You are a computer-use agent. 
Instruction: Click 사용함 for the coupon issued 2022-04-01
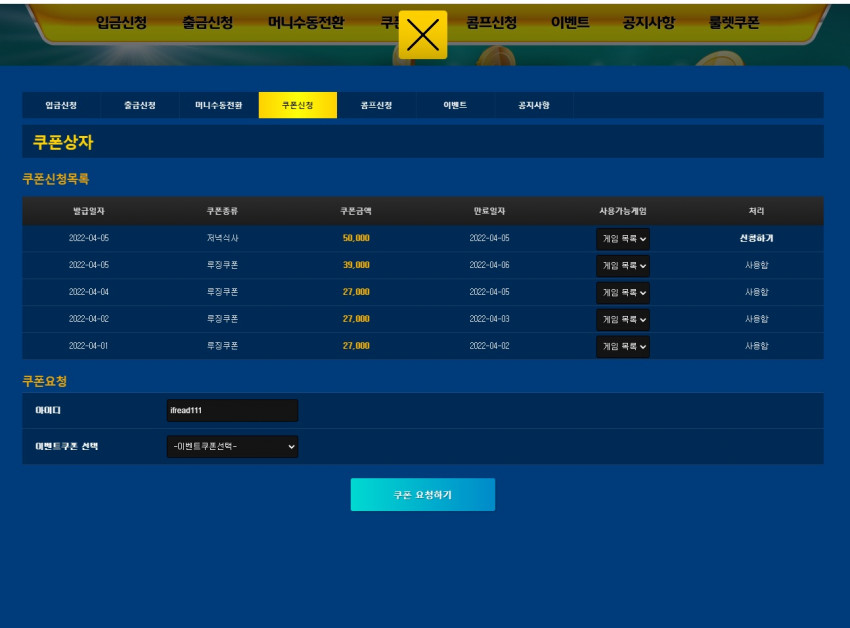757,345
